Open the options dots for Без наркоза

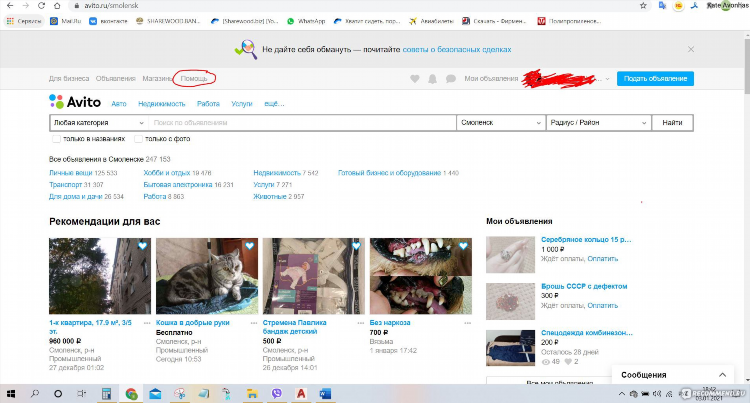coord(468,323)
